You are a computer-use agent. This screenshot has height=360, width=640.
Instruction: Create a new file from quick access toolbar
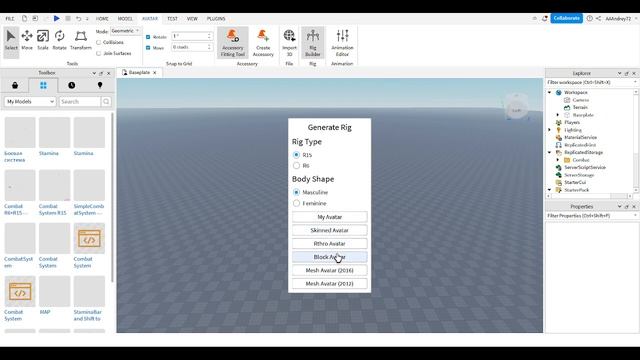pyautogui.click(x=24, y=18)
